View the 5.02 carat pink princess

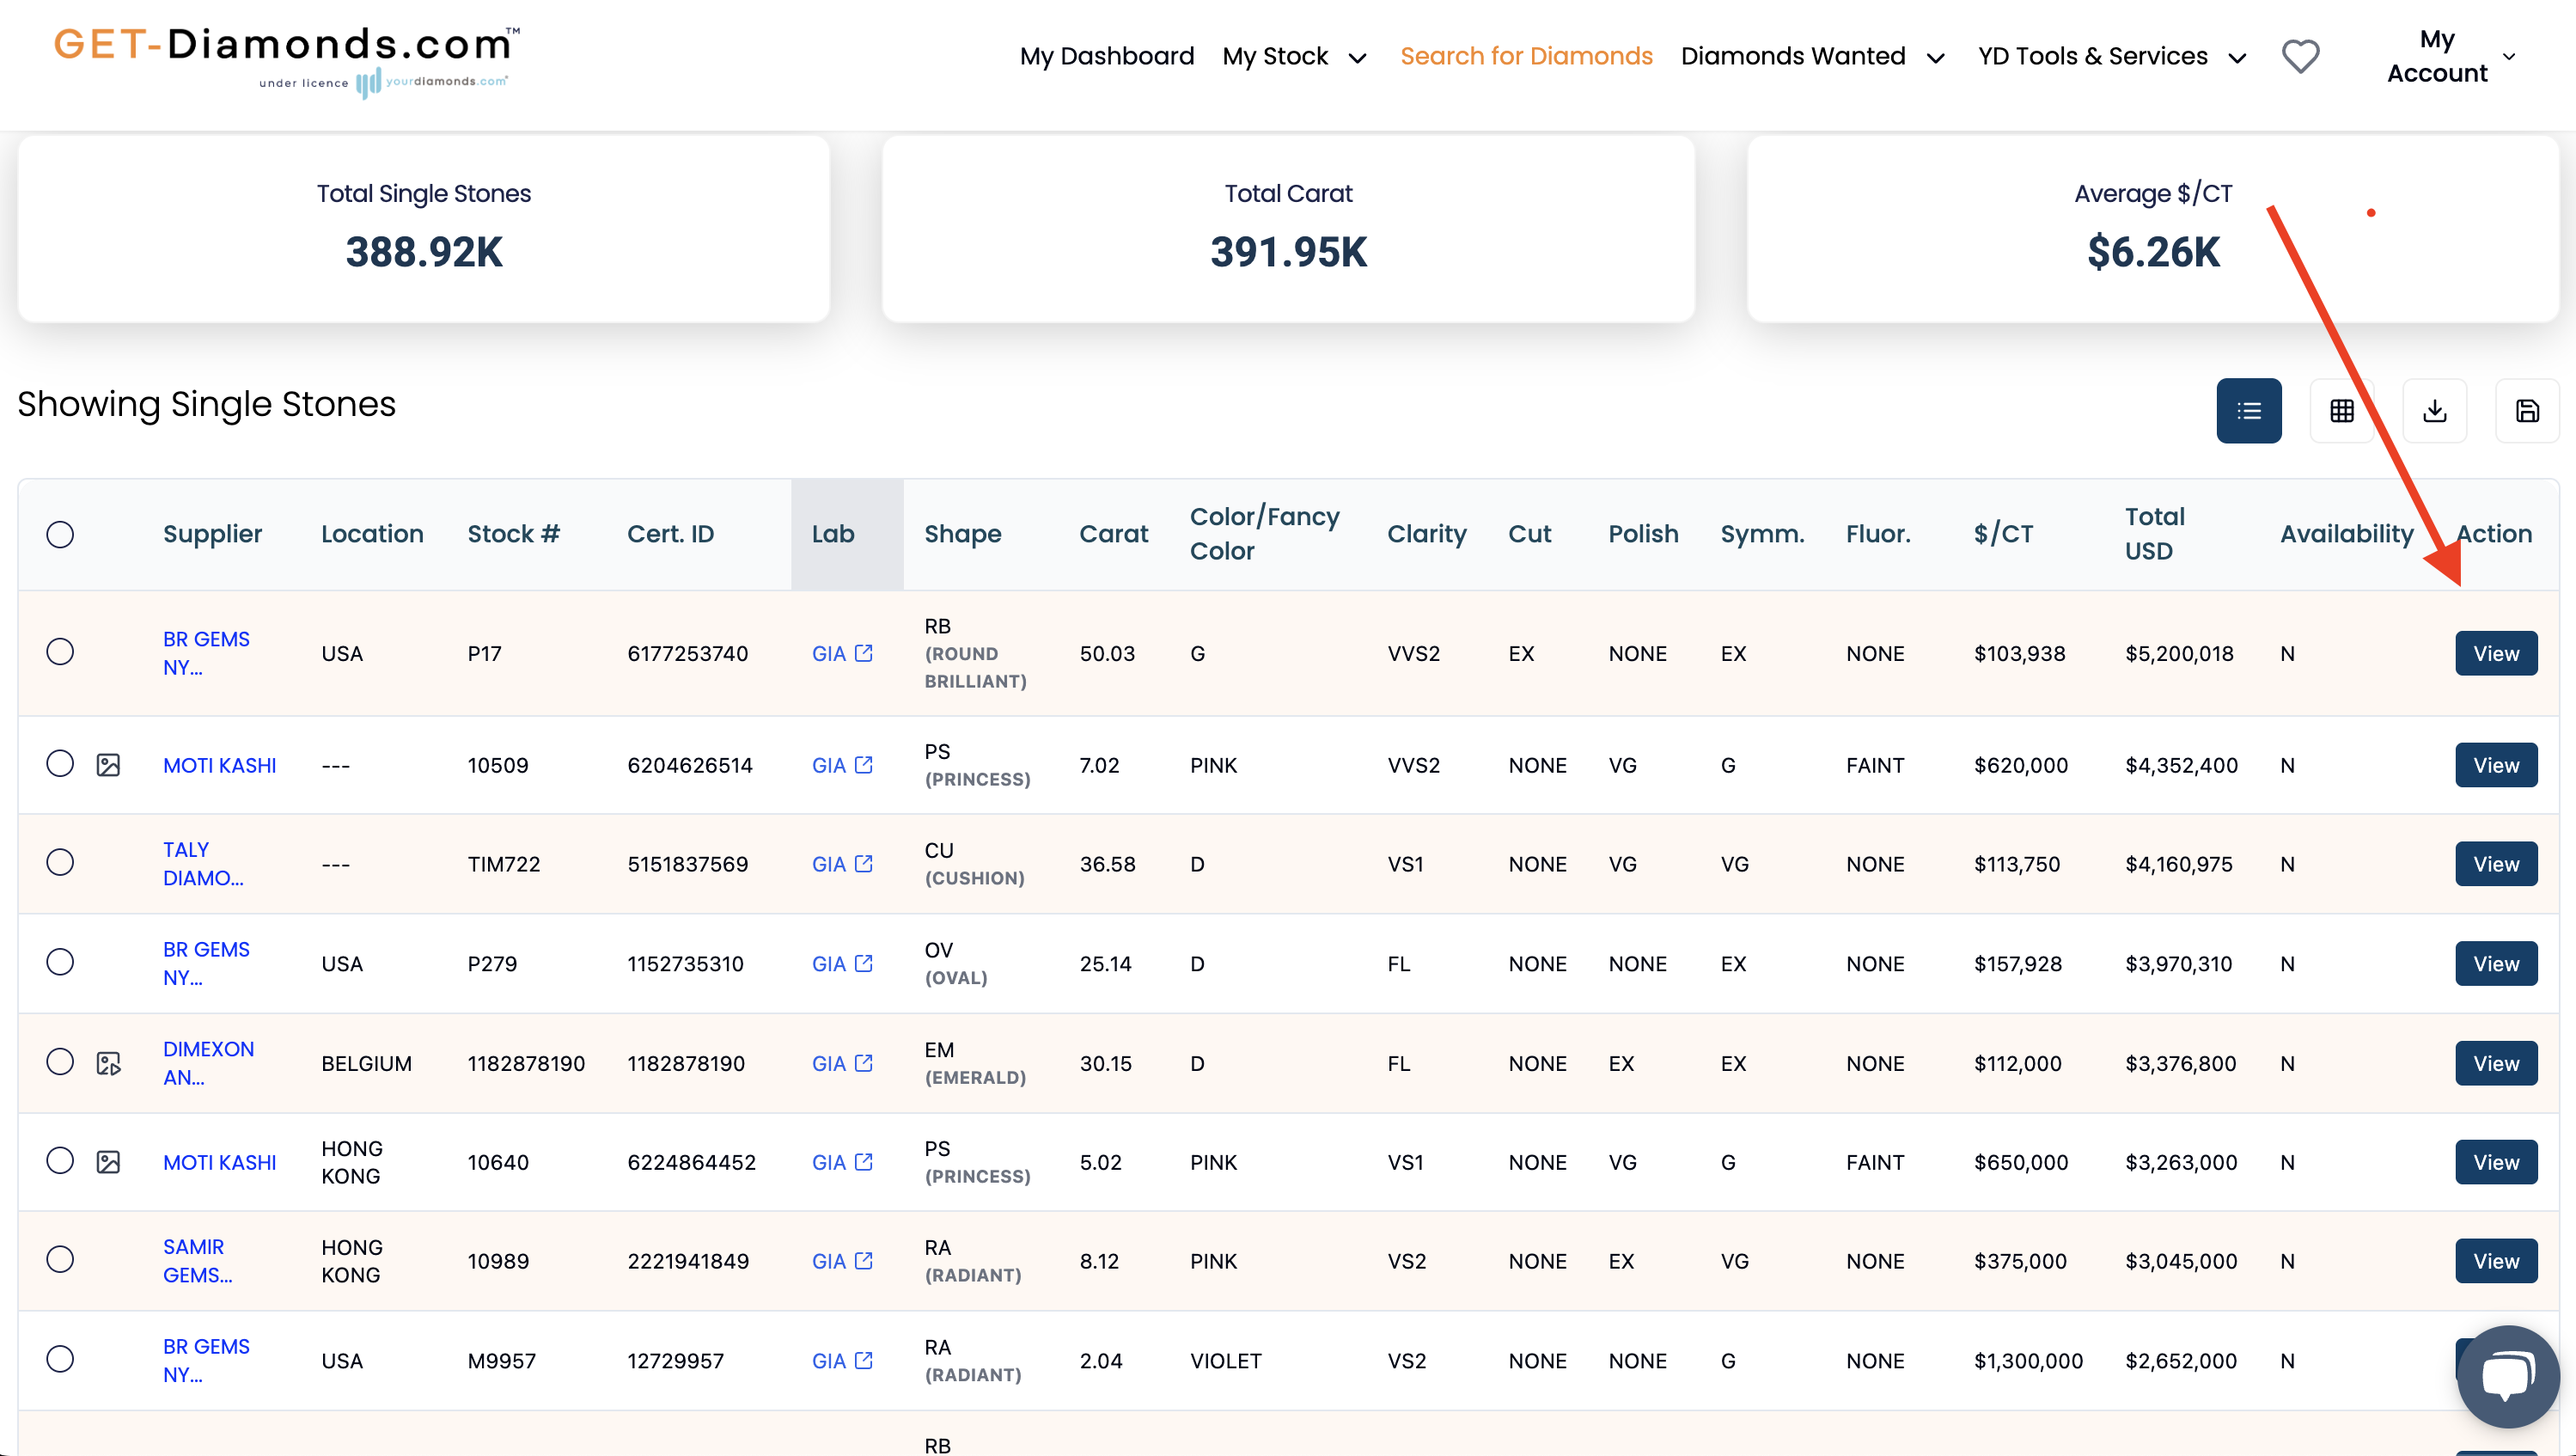pos(2496,1162)
